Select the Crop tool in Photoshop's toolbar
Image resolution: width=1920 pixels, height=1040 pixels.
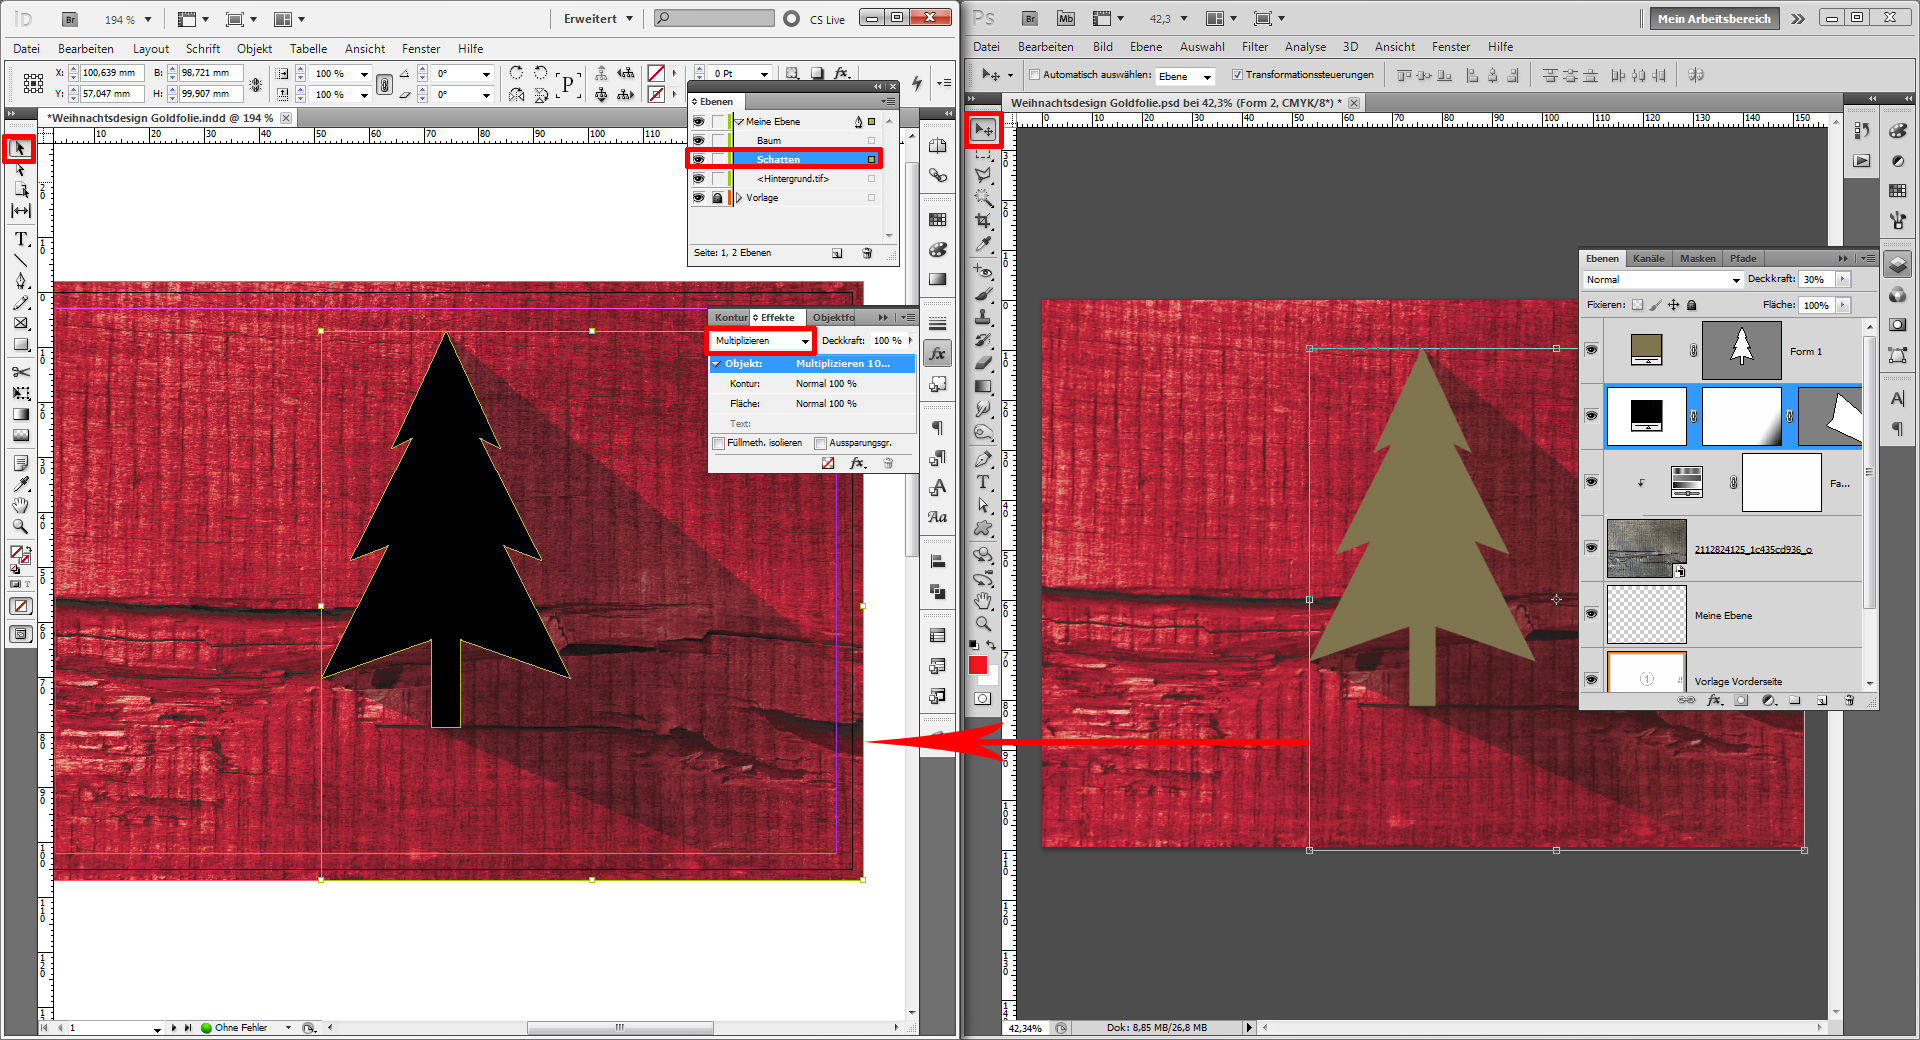coord(984,220)
